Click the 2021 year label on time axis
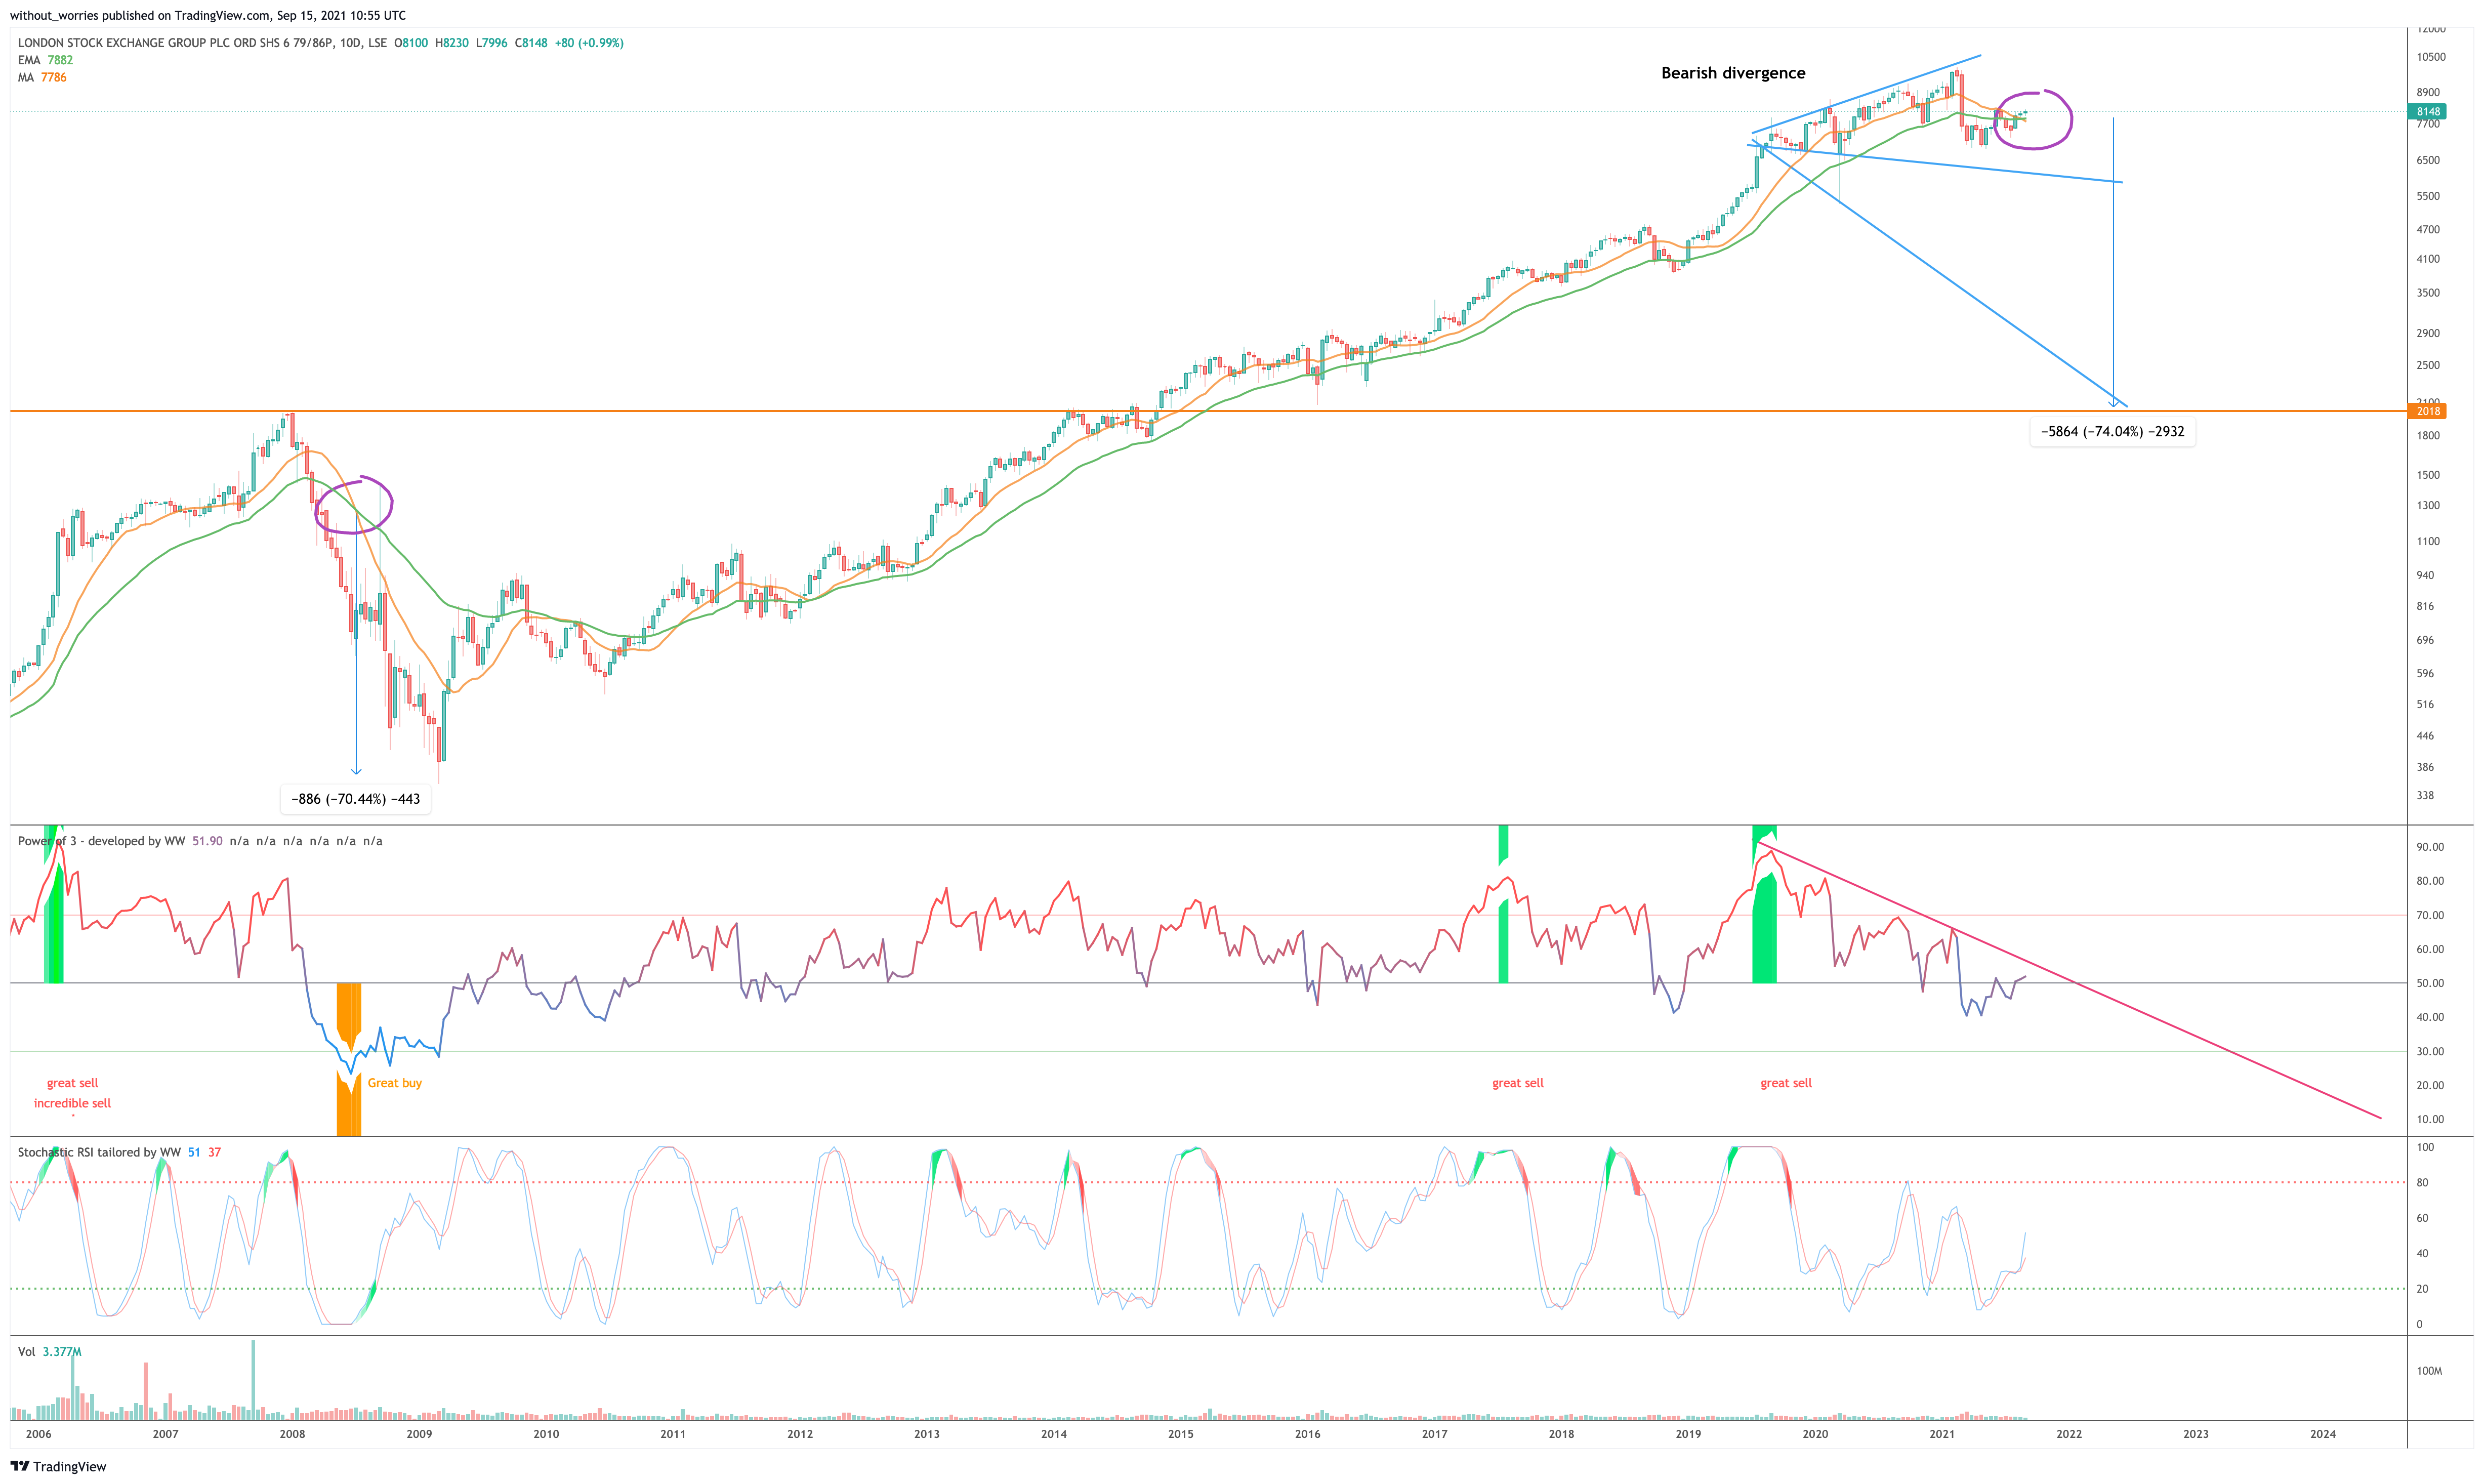Image resolution: width=2484 pixels, height=1484 pixels. (x=1942, y=1433)
